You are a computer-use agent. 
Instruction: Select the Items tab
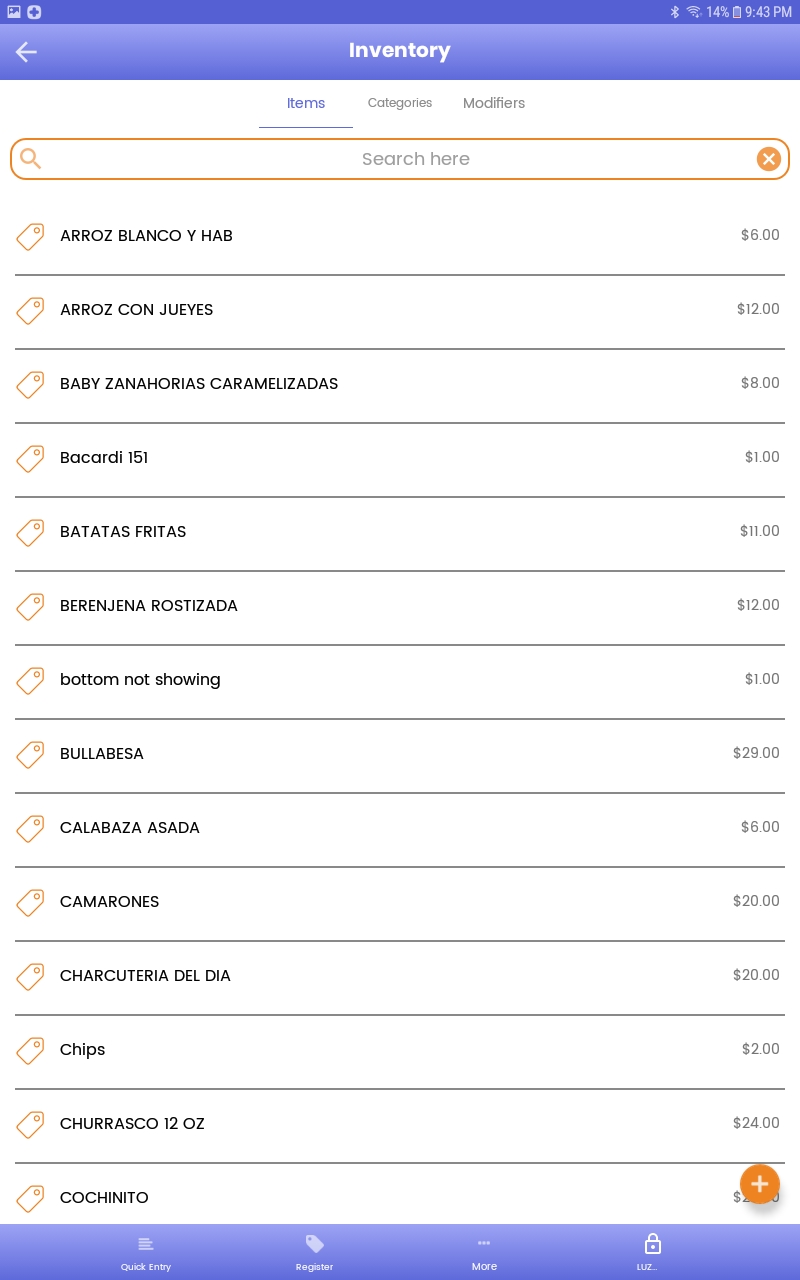[306, 103]
